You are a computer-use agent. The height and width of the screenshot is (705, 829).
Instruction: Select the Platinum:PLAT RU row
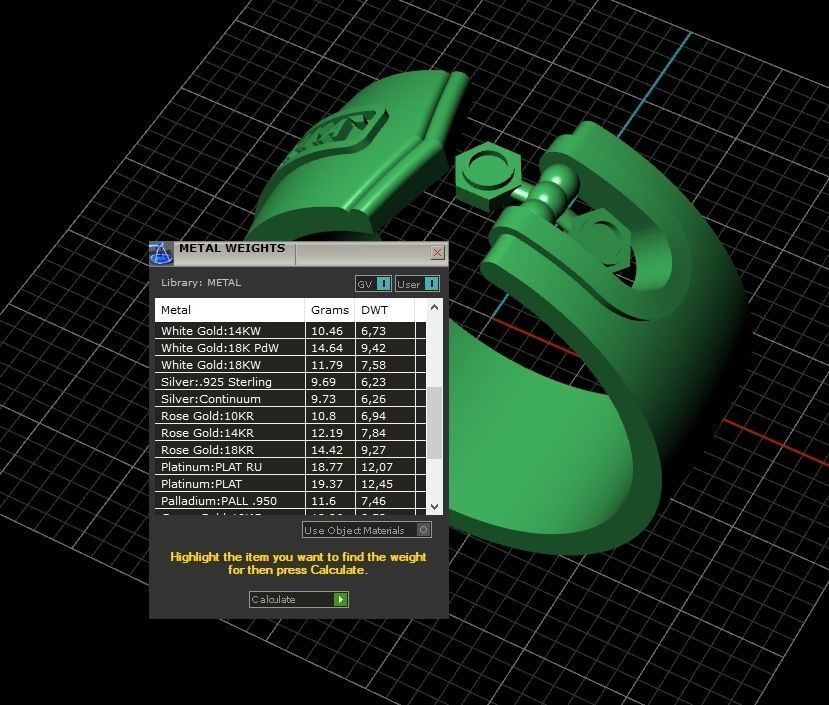point(290,466)
